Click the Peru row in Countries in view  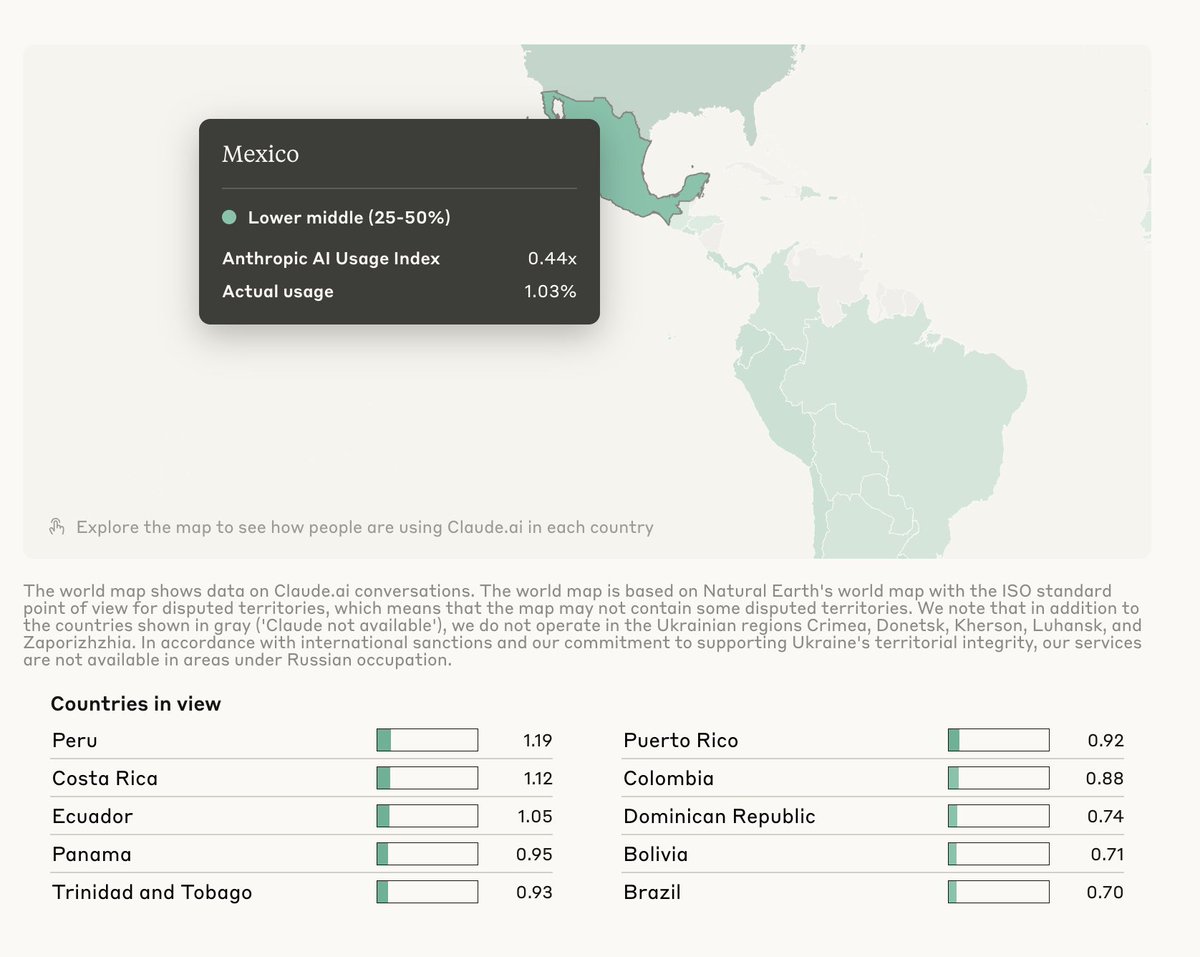tap(302, 740)
